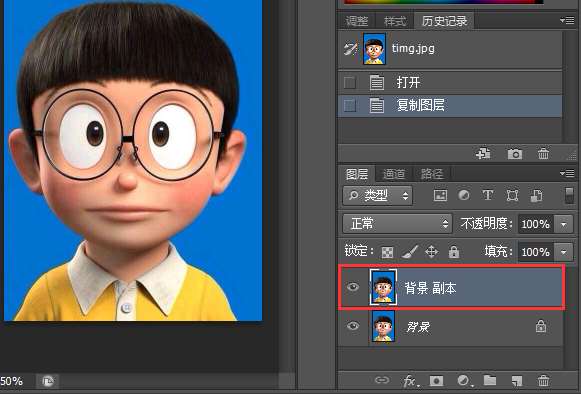This screenshot has height=394, width=581.
Task: Lock position move icon
Action: (x=432, y=252)
